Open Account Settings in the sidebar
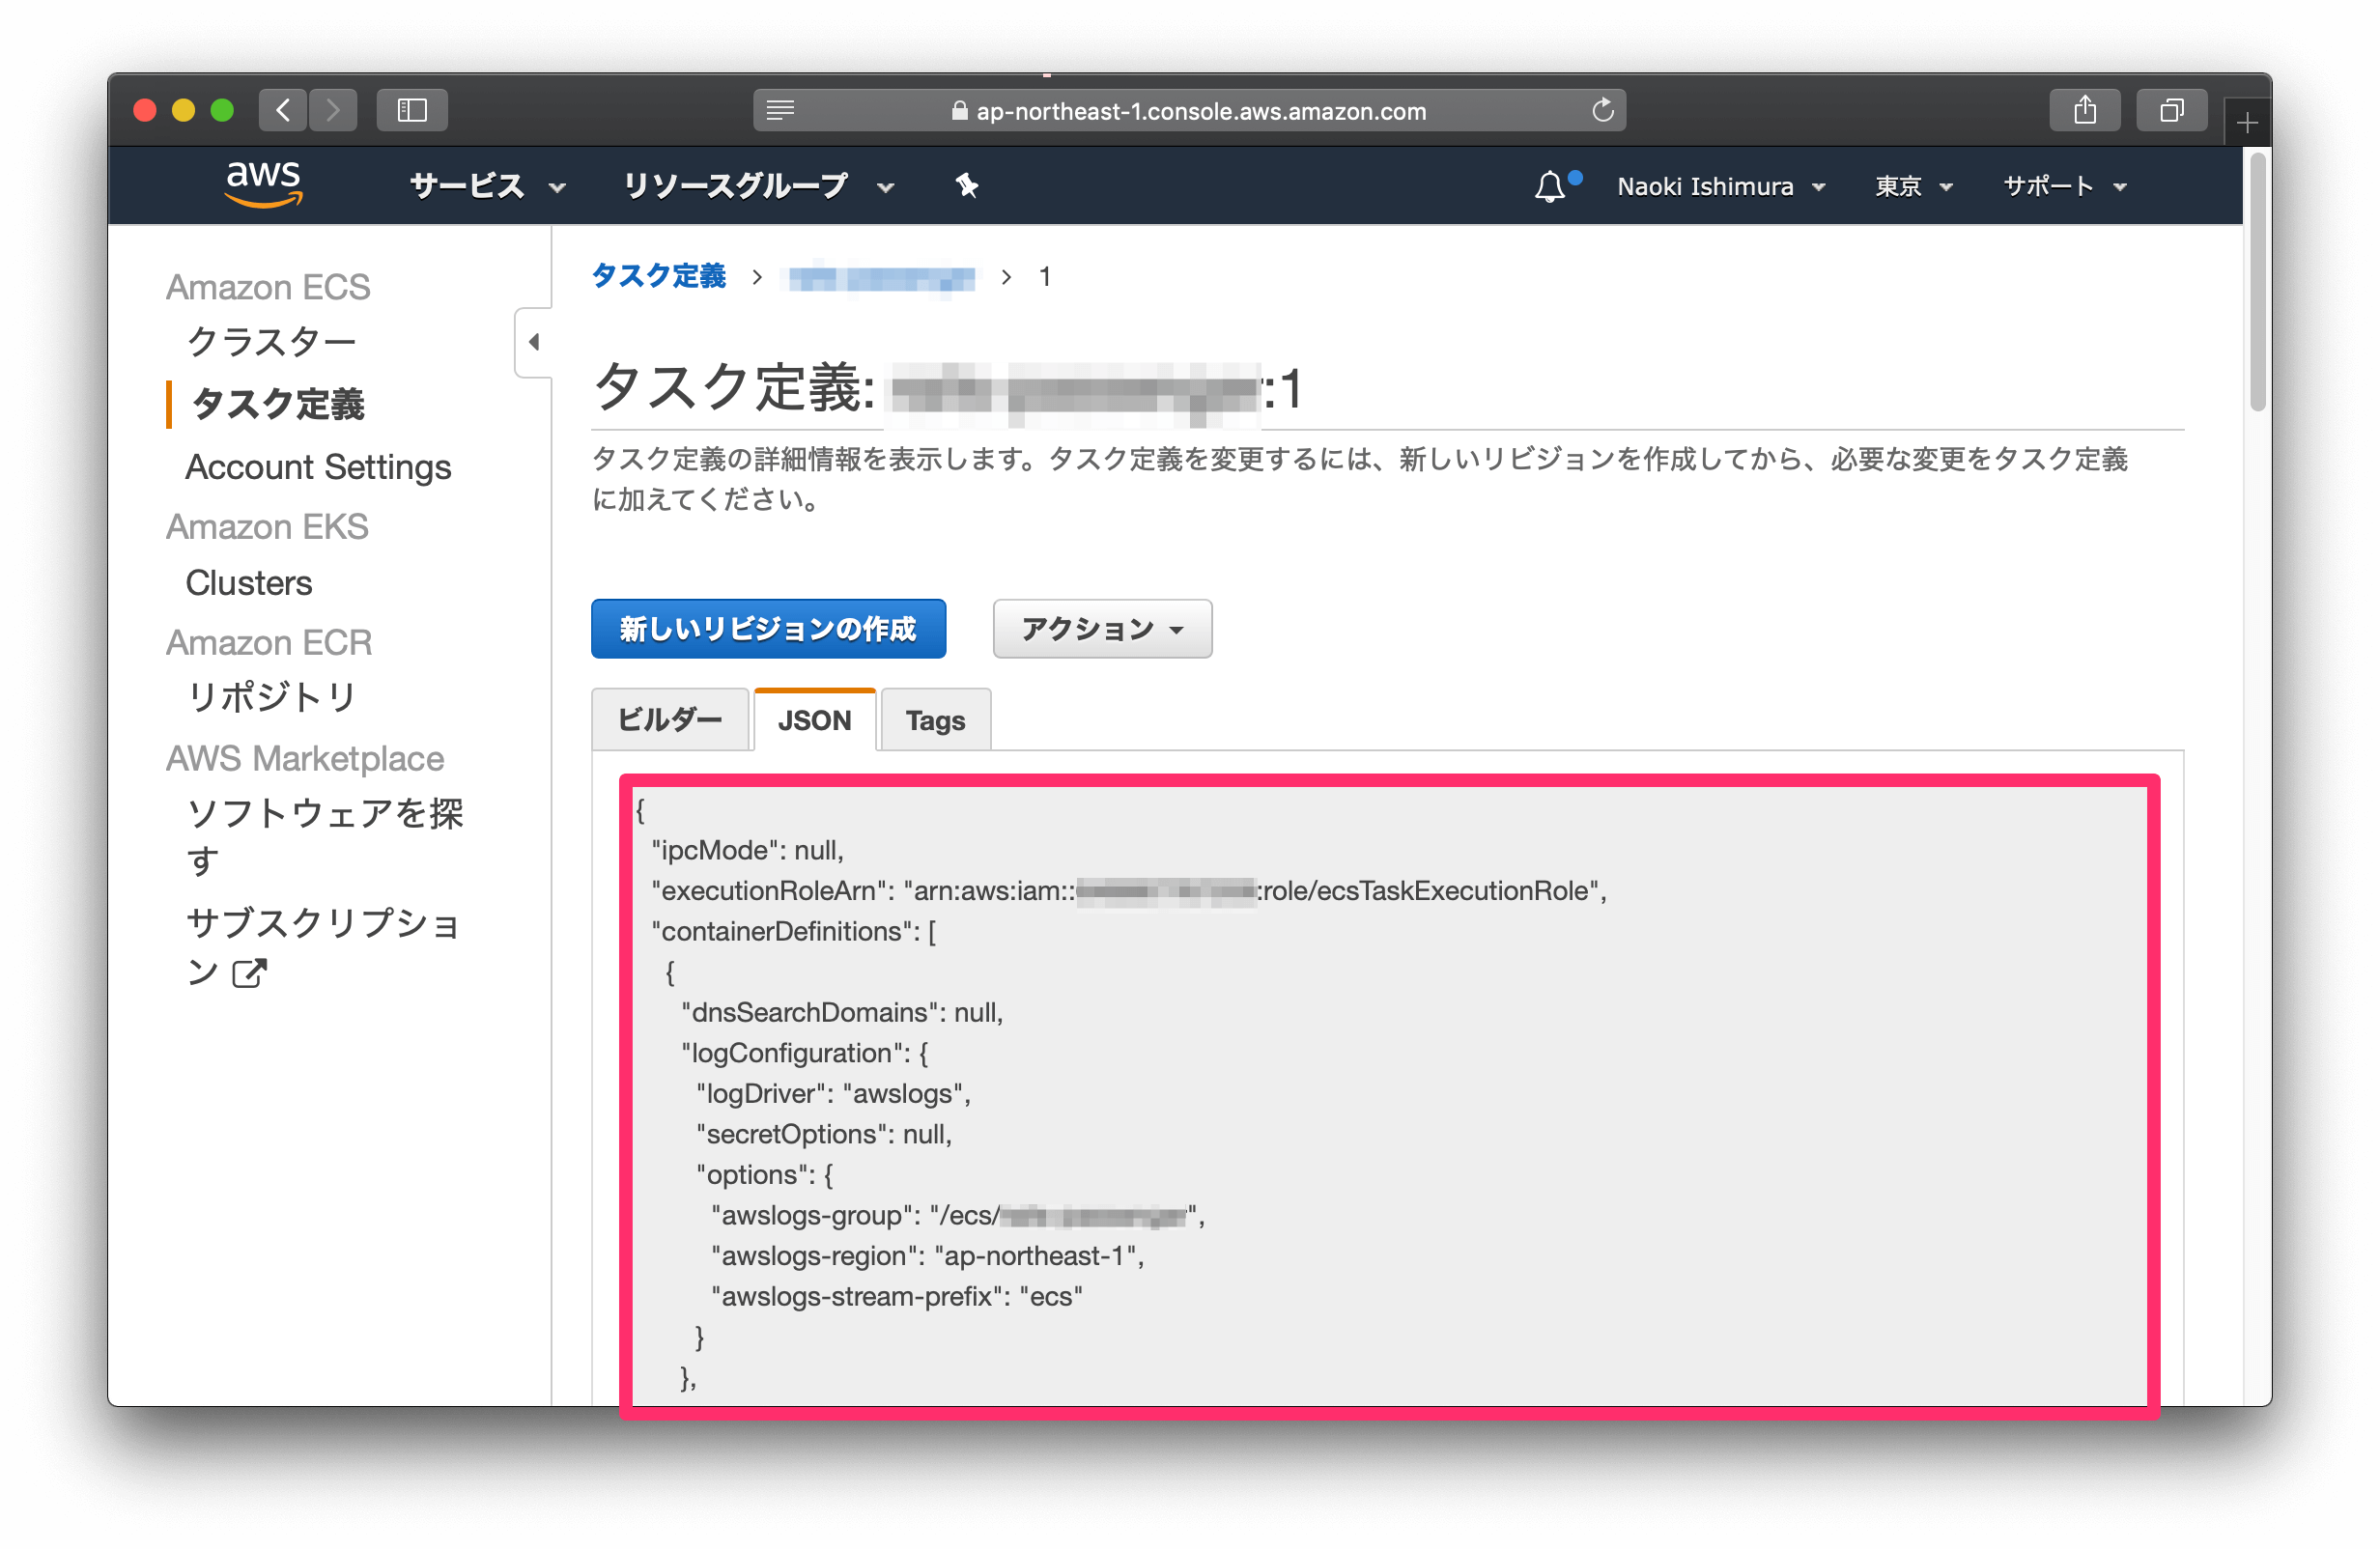This screenshot has height=1549, width=2380. 317,466
